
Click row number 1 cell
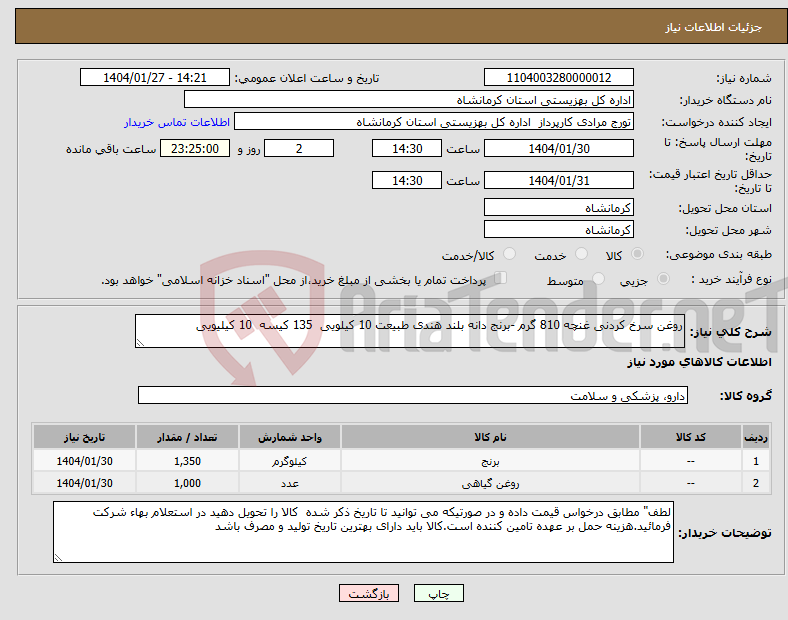click(x=756, y=461)
